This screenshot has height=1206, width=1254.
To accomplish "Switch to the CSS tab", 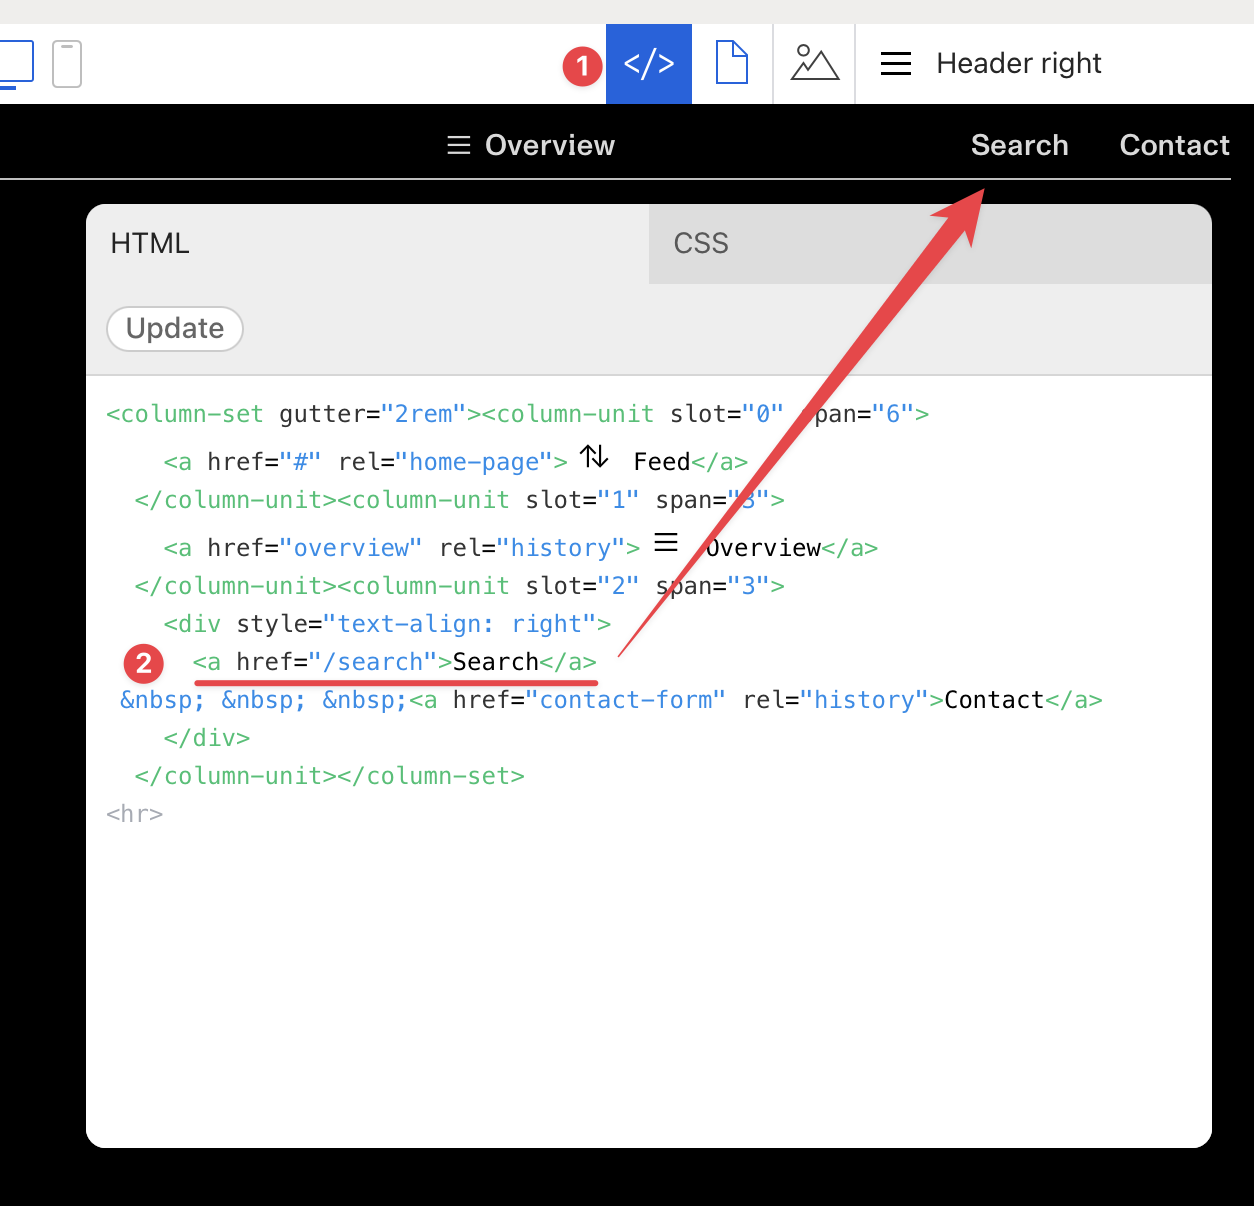I will point(701,244).
